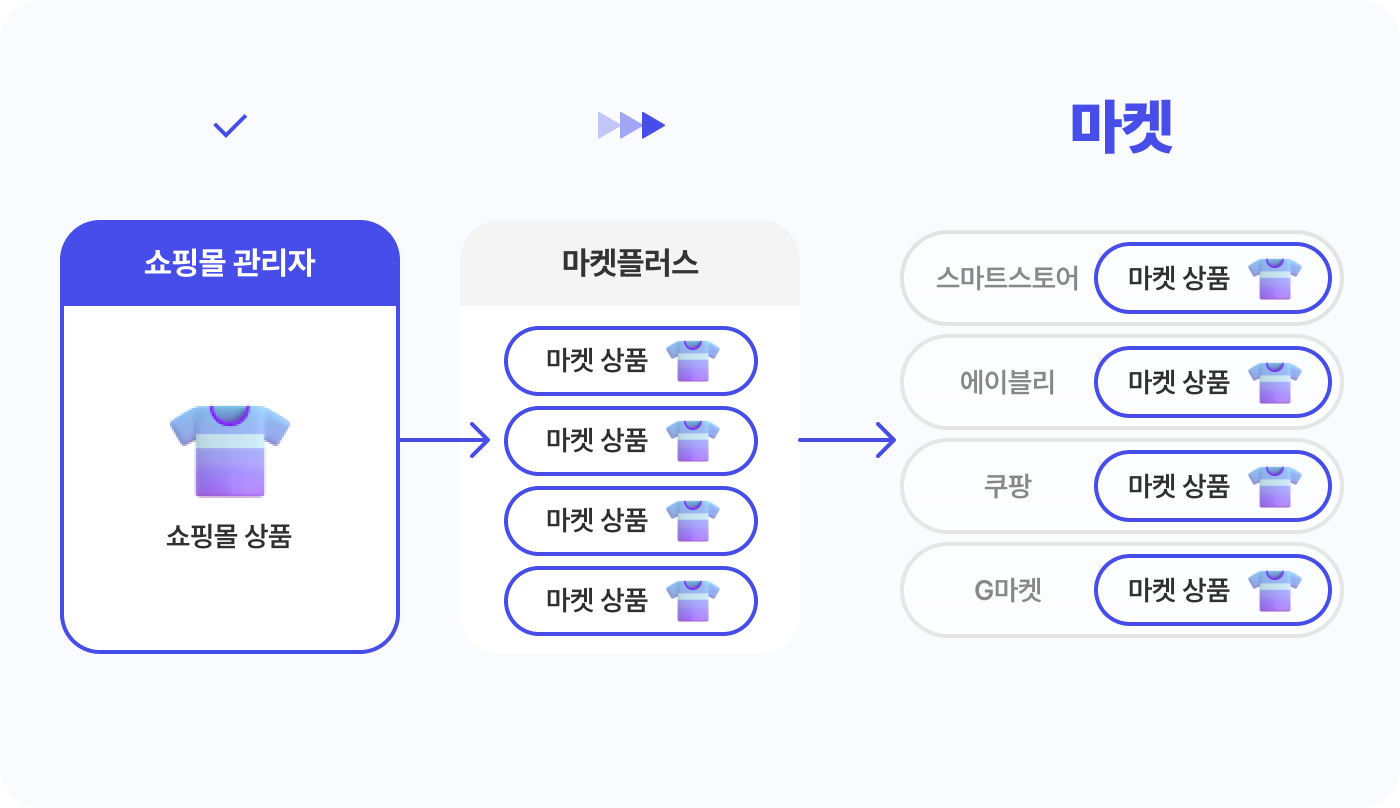This screenshot has height=808, width=1400.
Task: Click the t-shirt icon in the 스마트스토어 row
Action: [x=1275, y=279]
